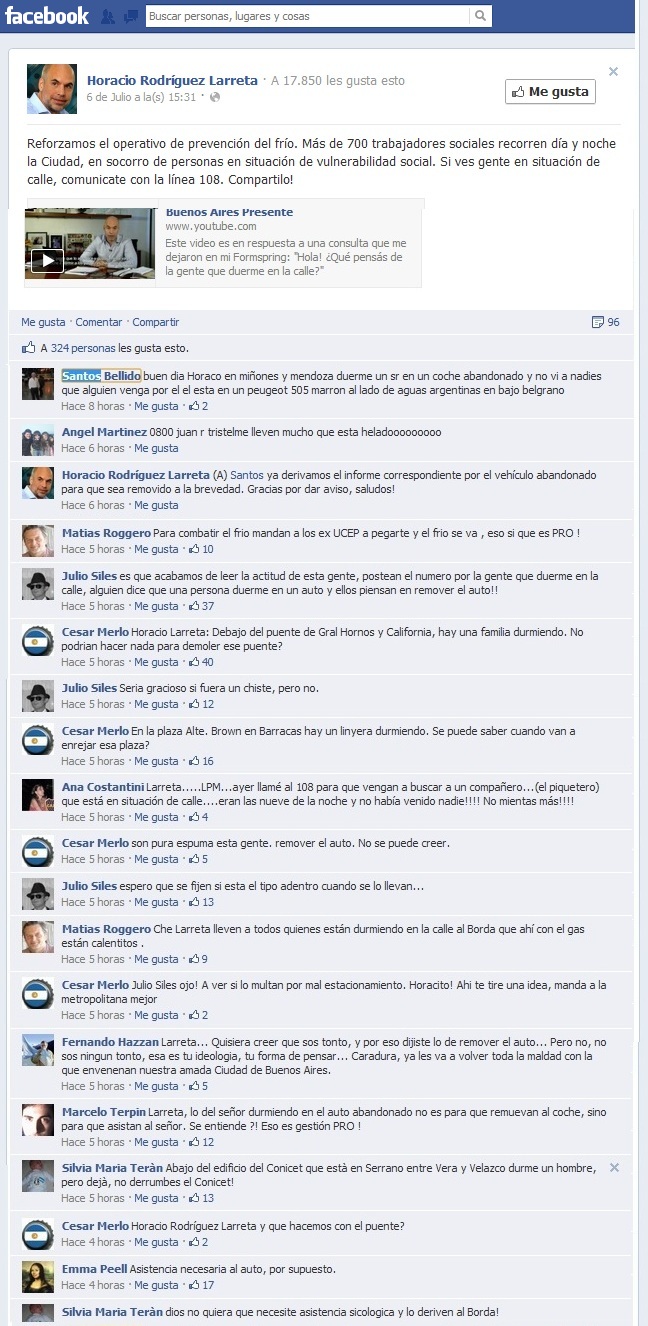Viewport: 648px width, 1326px height.
Task: Like Emma Peell's comment via Me gusta
Action: coord(157,1285)
